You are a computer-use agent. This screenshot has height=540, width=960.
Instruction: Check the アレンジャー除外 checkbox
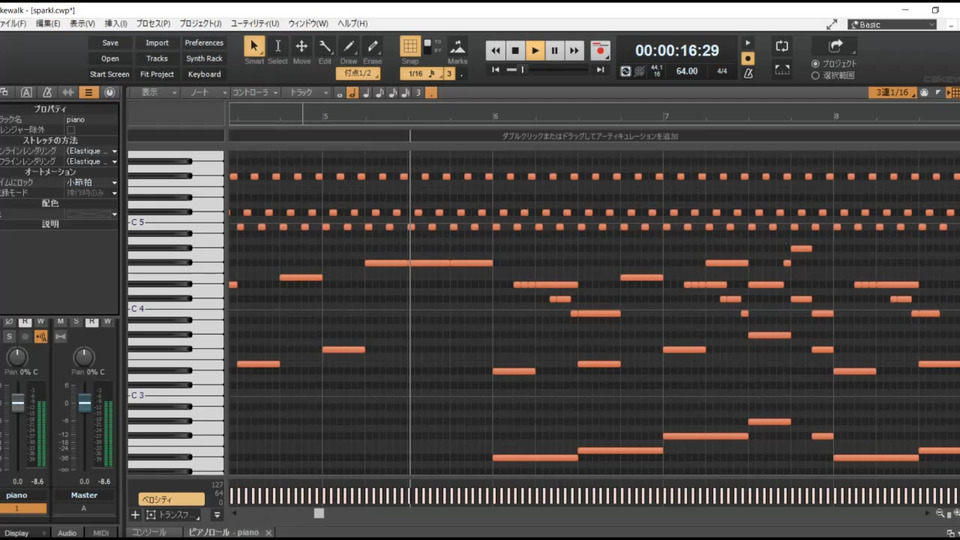pos(71,130)
